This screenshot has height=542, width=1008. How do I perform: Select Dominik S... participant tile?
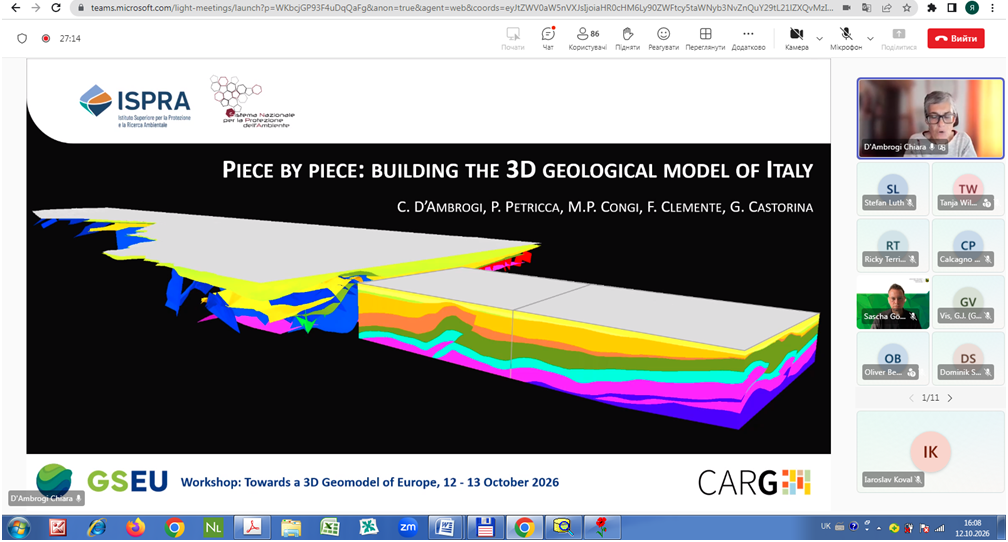tap(968, 359)
